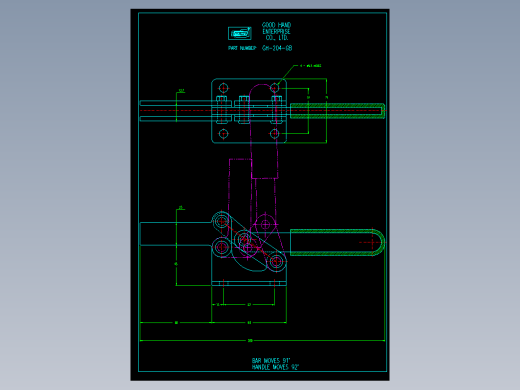
Task: Select the hole callout text by the leader line
Action: coord(310,66)
